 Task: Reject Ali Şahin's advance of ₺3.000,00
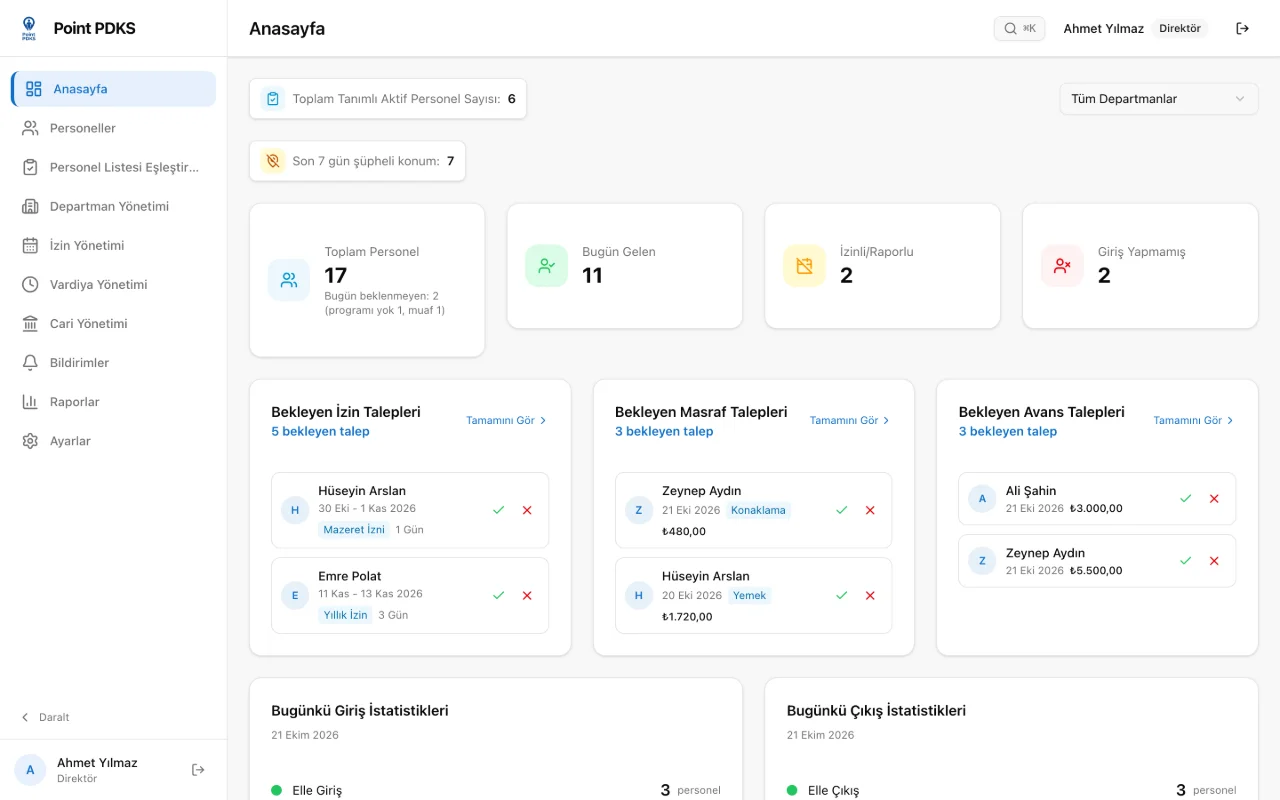pos(1214,498)
